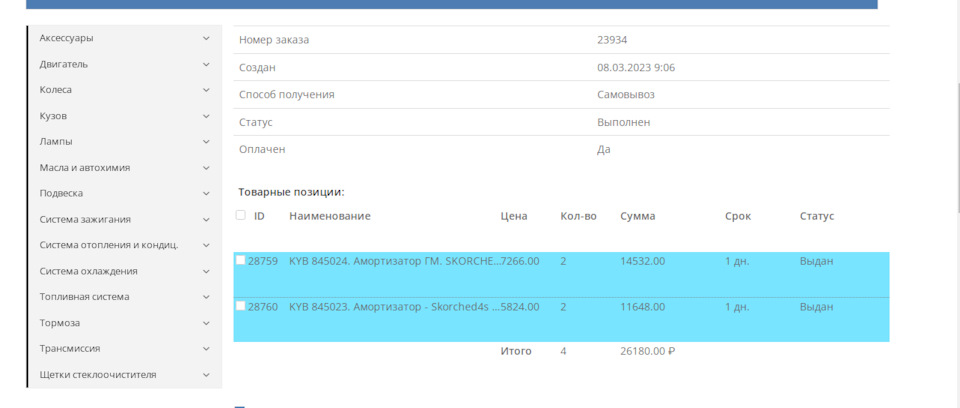Open the Тормоза menu item
The height and width of the screenshot is (408, 960).
point(59,323)
